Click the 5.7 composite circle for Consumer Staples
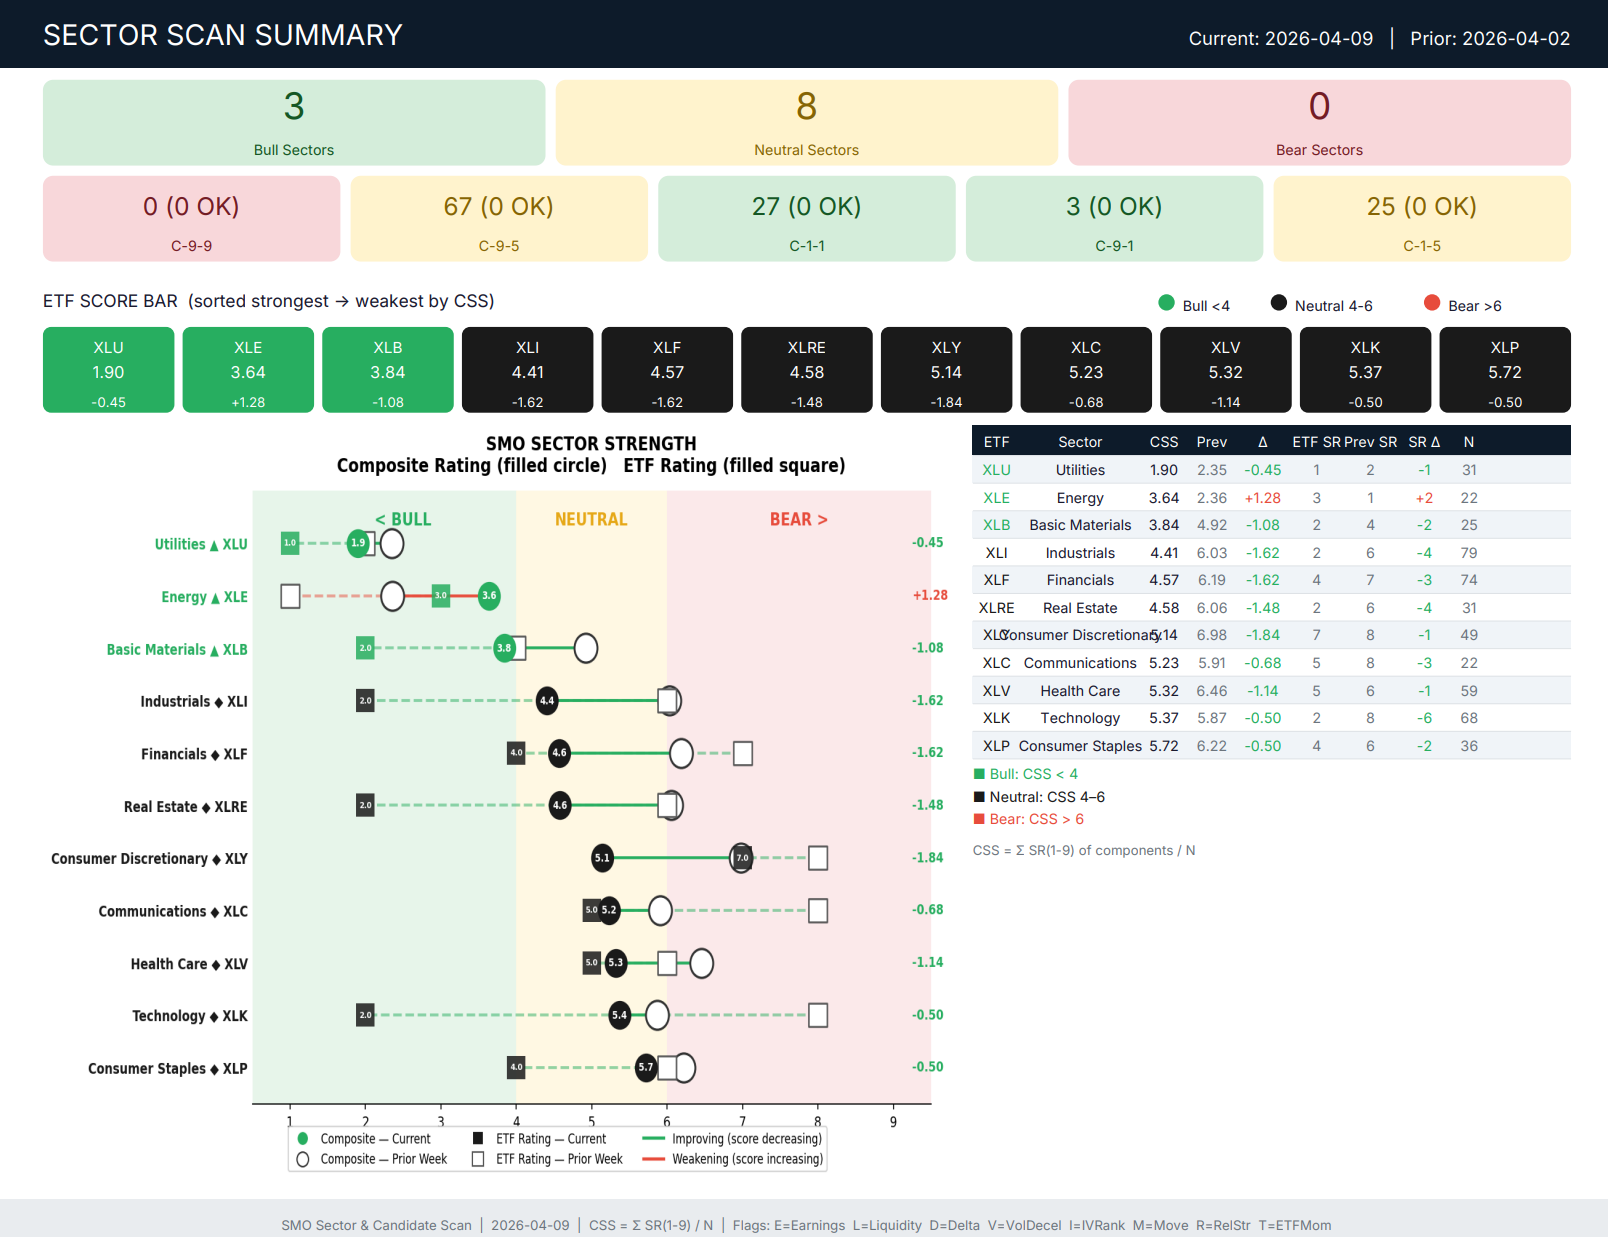This screenshot has height=1237, width=1608. click(646, 1067)
